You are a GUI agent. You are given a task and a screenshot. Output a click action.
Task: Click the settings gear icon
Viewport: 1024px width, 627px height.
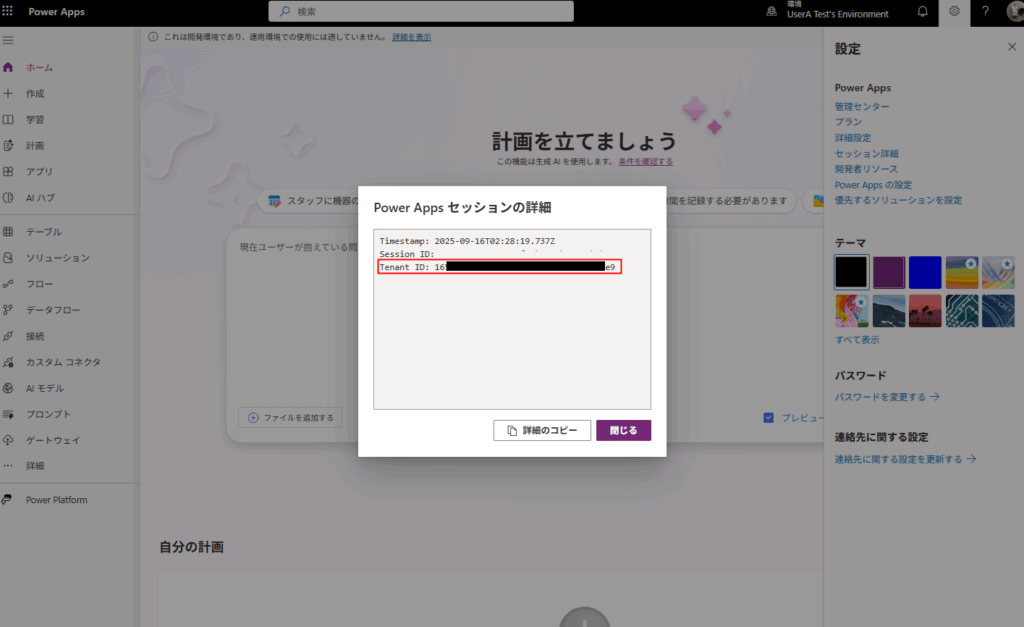[954, 12]
